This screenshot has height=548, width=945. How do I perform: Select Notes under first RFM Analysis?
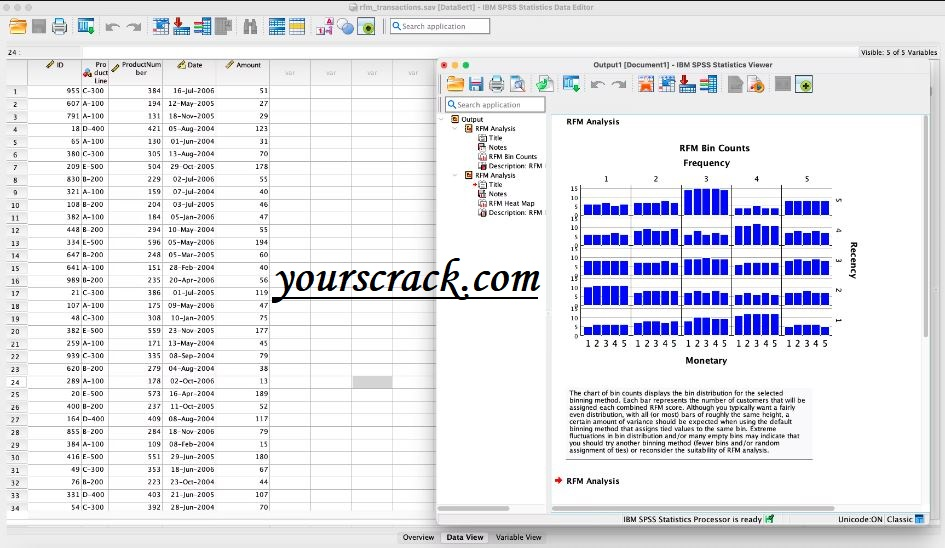tap(498, 147)
